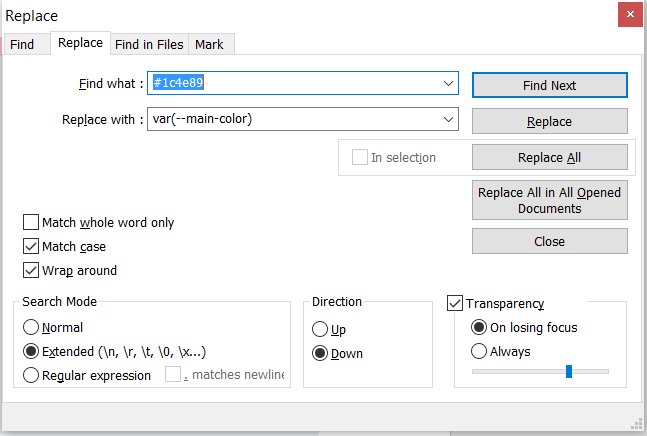This screenshot has height=436, width=647.
Task: Open the Find in Files tab
Action: tap(149, 44)
